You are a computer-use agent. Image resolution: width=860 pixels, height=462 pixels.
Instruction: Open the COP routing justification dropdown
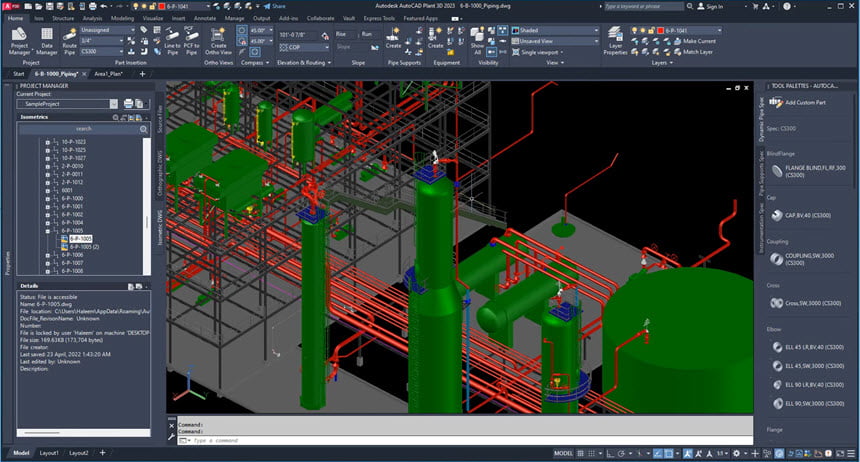(303, 48)
